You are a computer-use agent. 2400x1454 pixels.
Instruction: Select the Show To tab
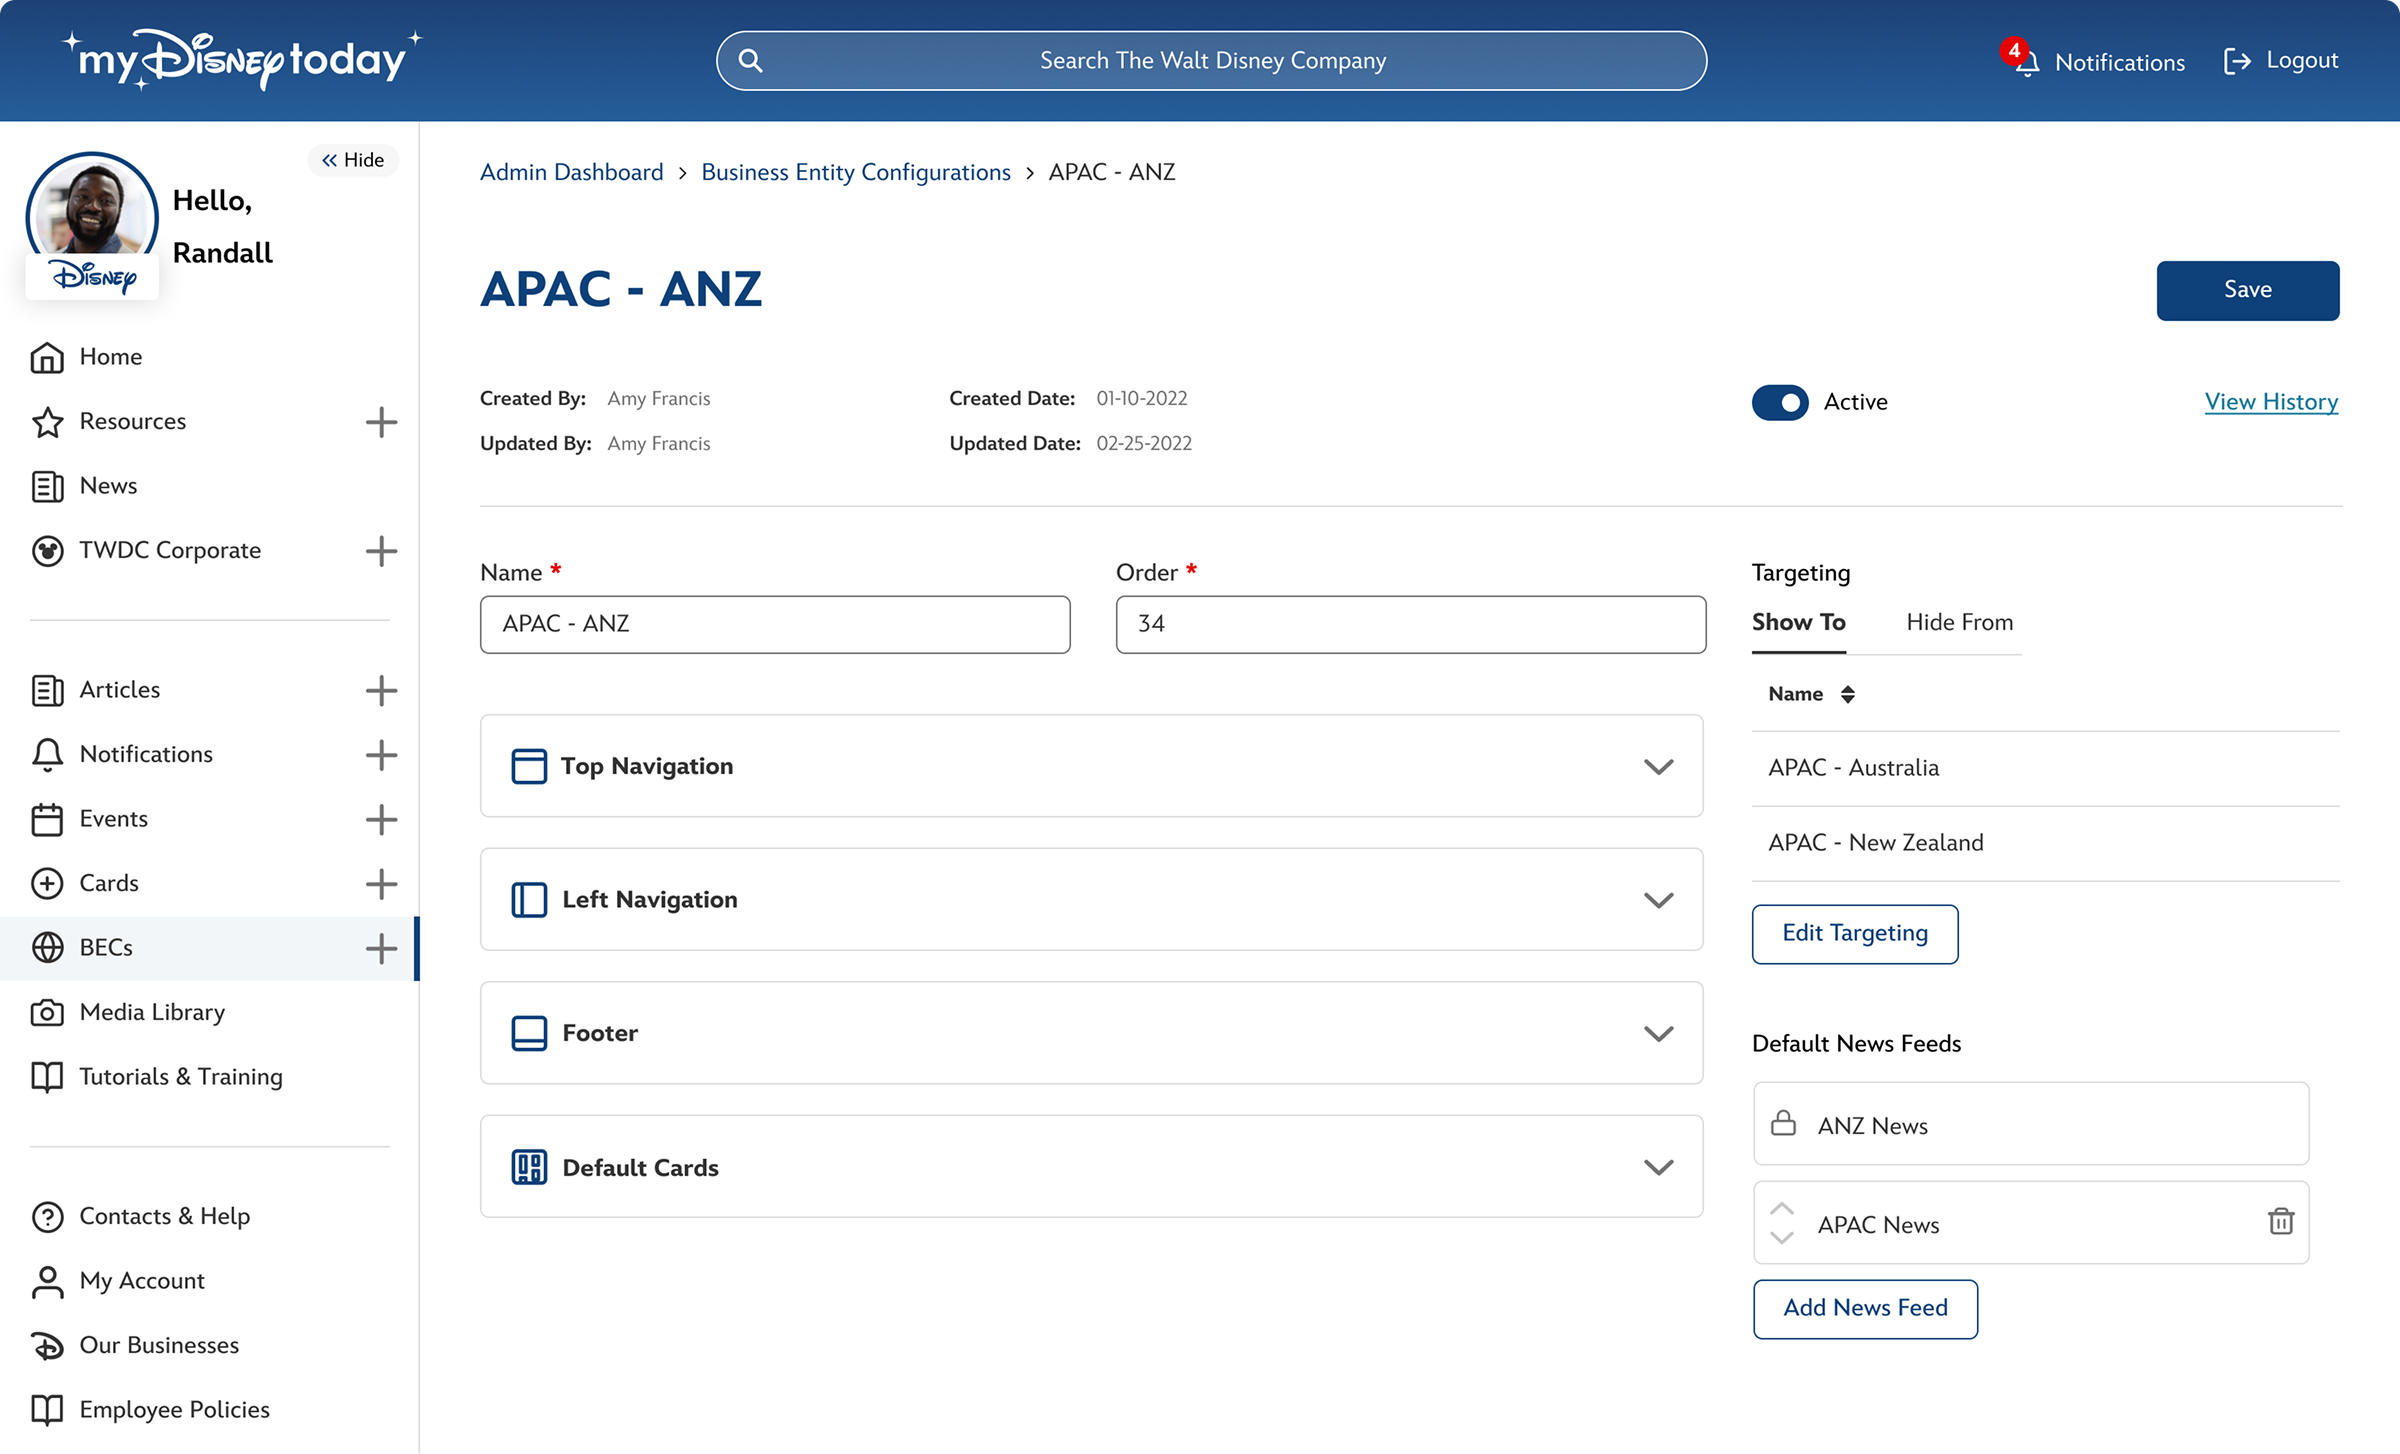(x=1798, y=622)
